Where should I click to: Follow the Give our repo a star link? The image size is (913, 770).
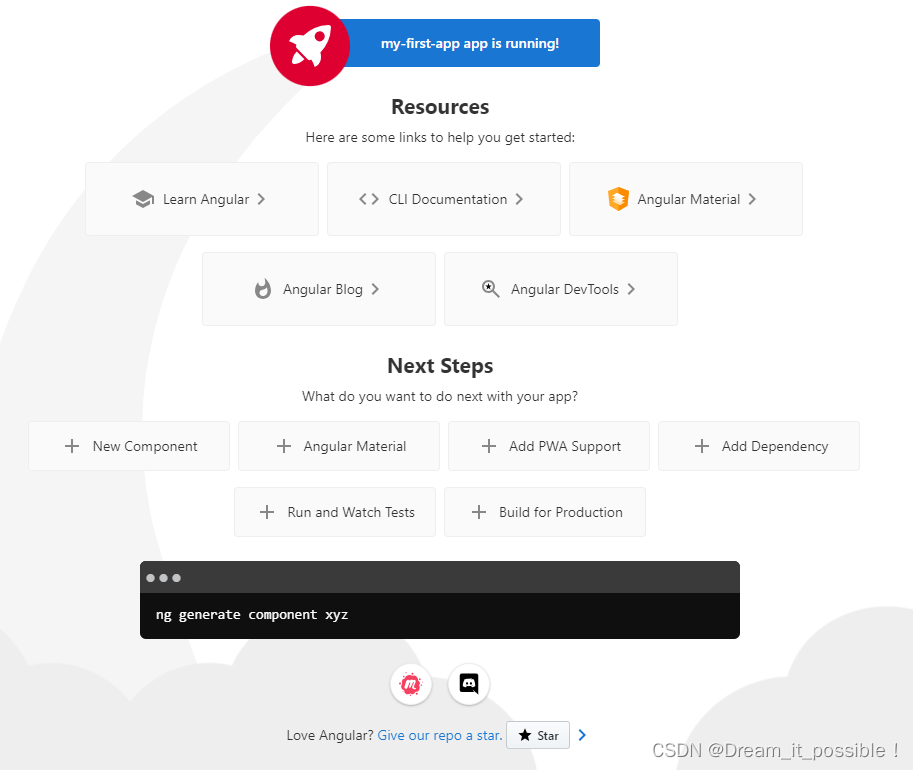coord(438,734)
